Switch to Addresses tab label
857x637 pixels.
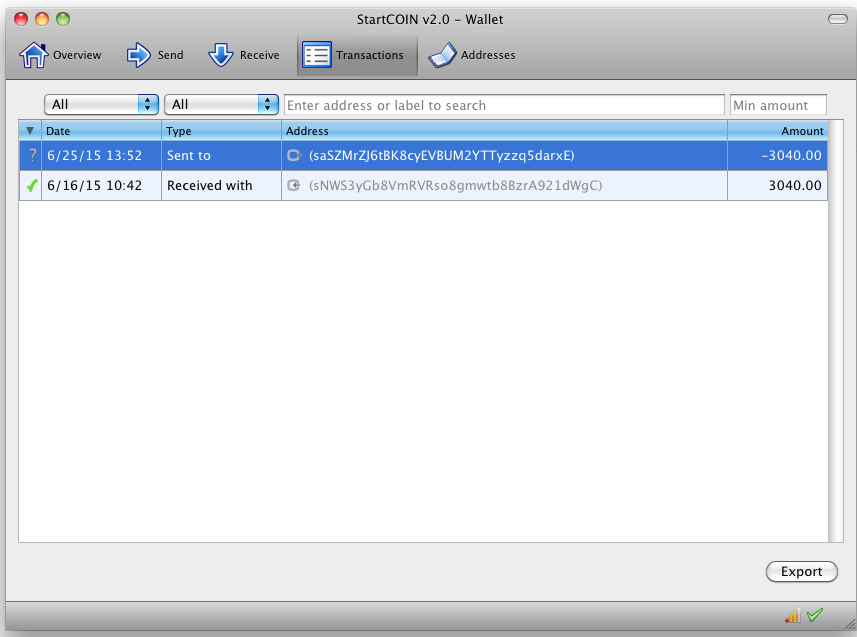pyautogui.click(x=488, y=55)
